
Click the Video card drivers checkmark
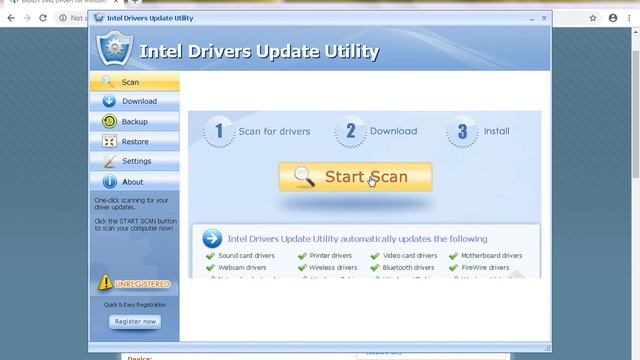tap(375, 256)
